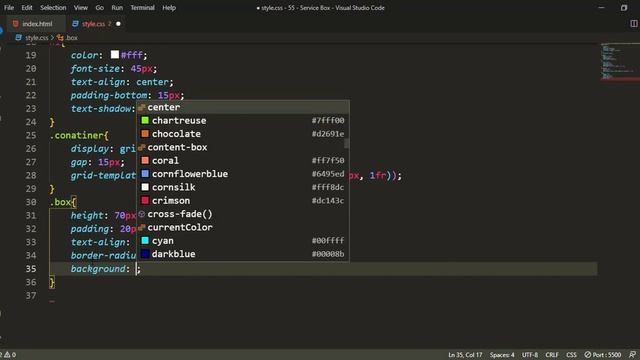Open the Help menu
Screen dimensions: 640x360
pos(169,8)
